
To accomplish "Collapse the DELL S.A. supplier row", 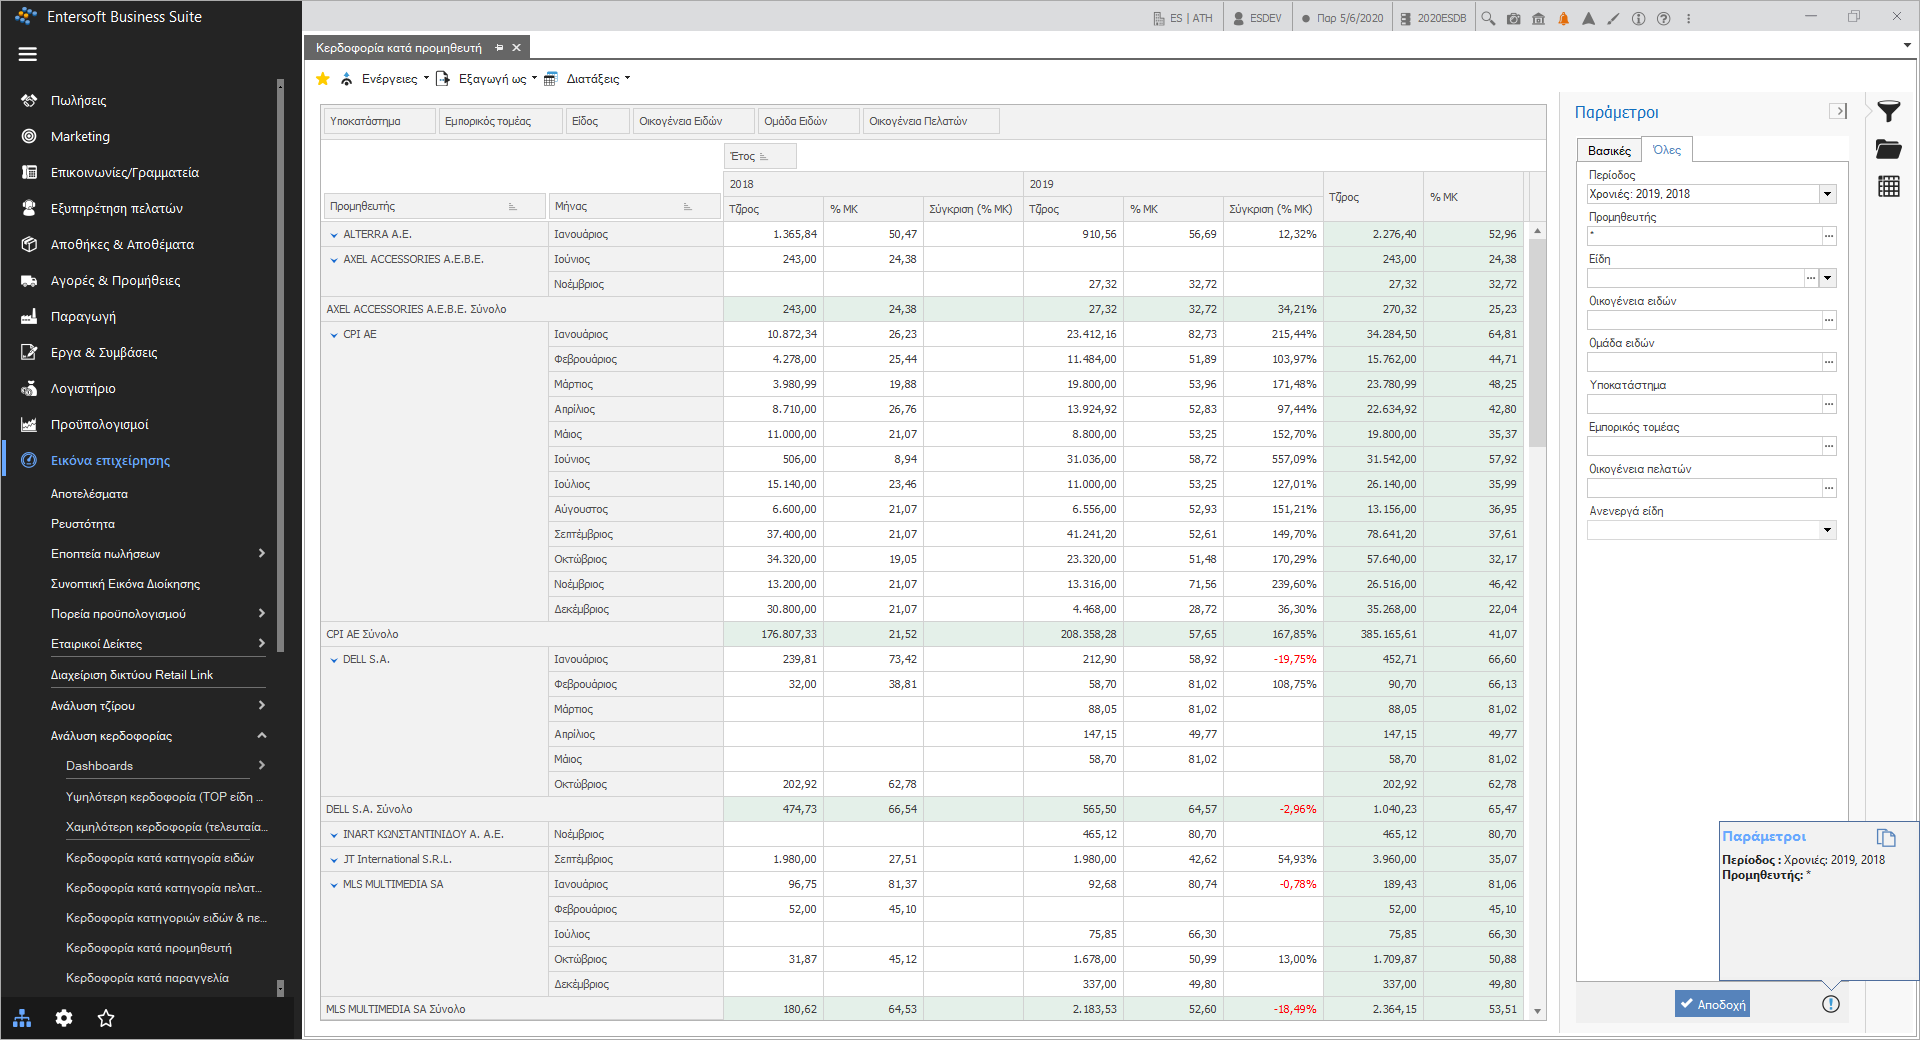I will coord(334,660).
